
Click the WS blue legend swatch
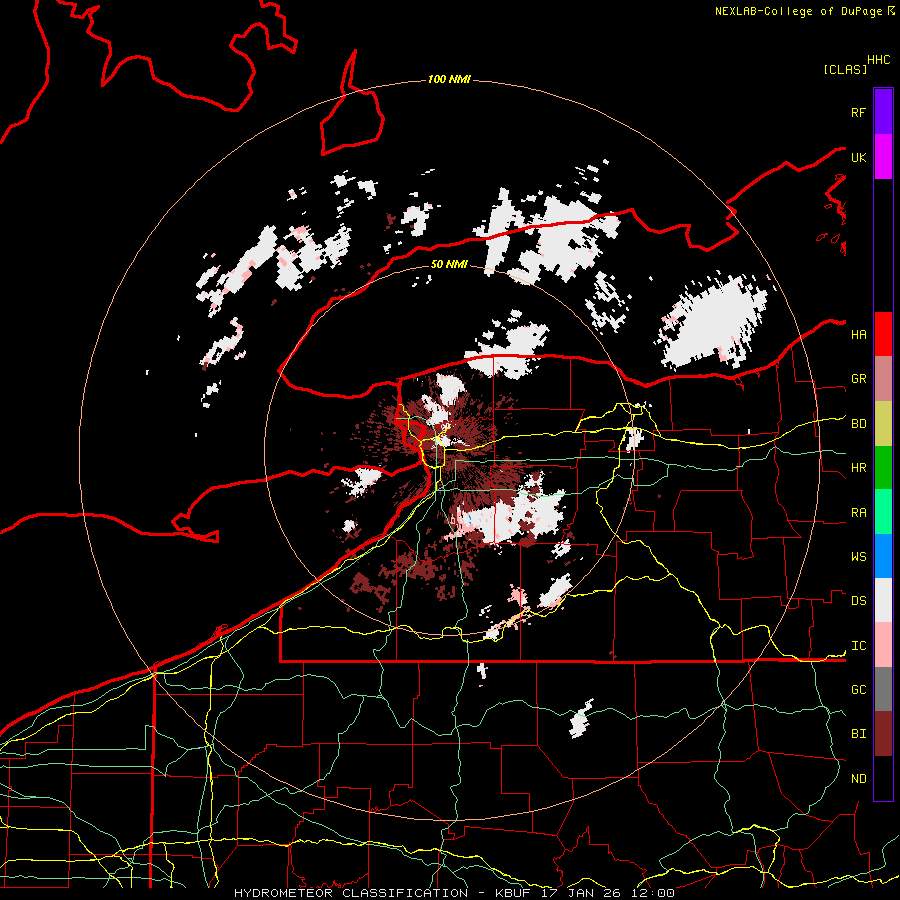(883, 556)
